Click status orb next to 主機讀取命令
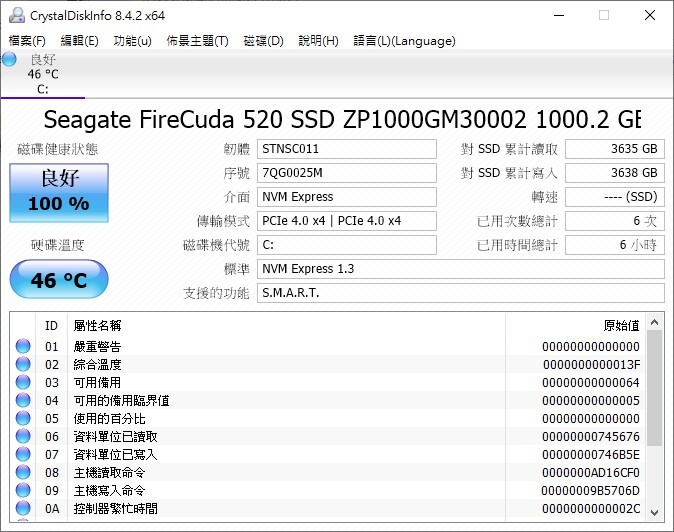 coord(23,473)
